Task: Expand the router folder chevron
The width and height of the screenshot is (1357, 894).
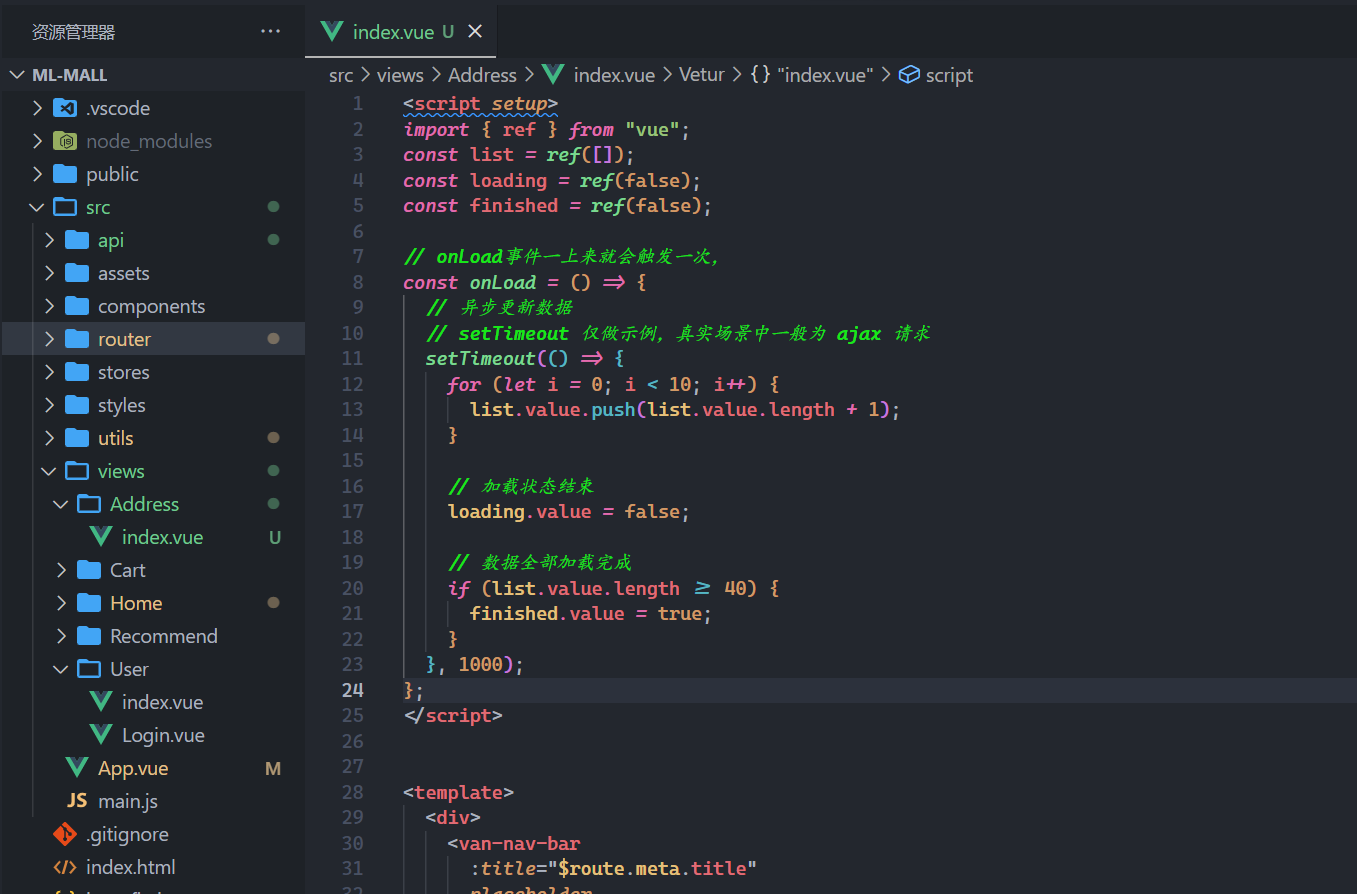Action: tap(49, 339)
